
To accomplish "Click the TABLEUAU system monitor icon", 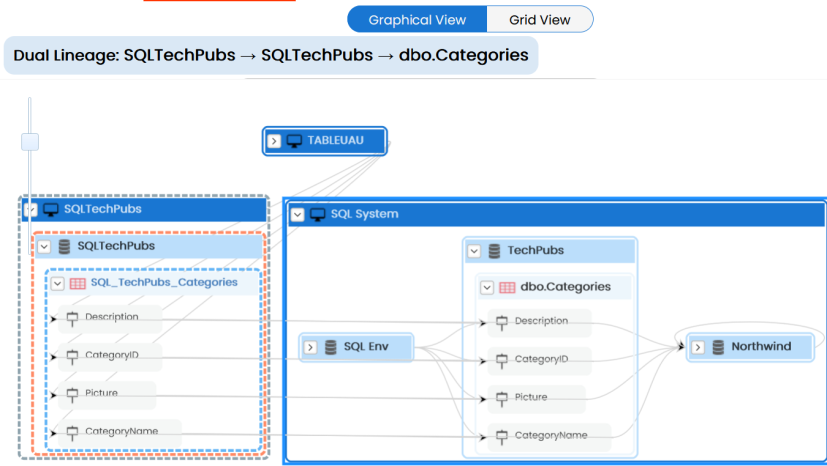I will pyautogui.click(x=294, y=141).
